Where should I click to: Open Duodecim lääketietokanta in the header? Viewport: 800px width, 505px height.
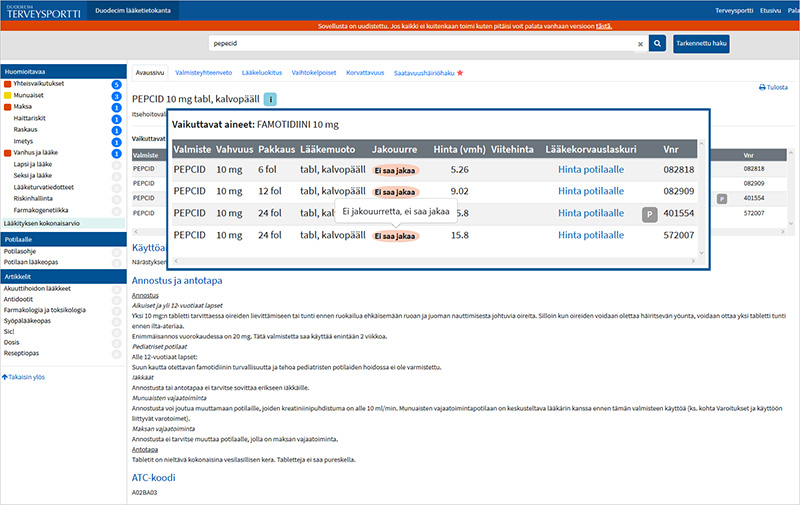133,10
